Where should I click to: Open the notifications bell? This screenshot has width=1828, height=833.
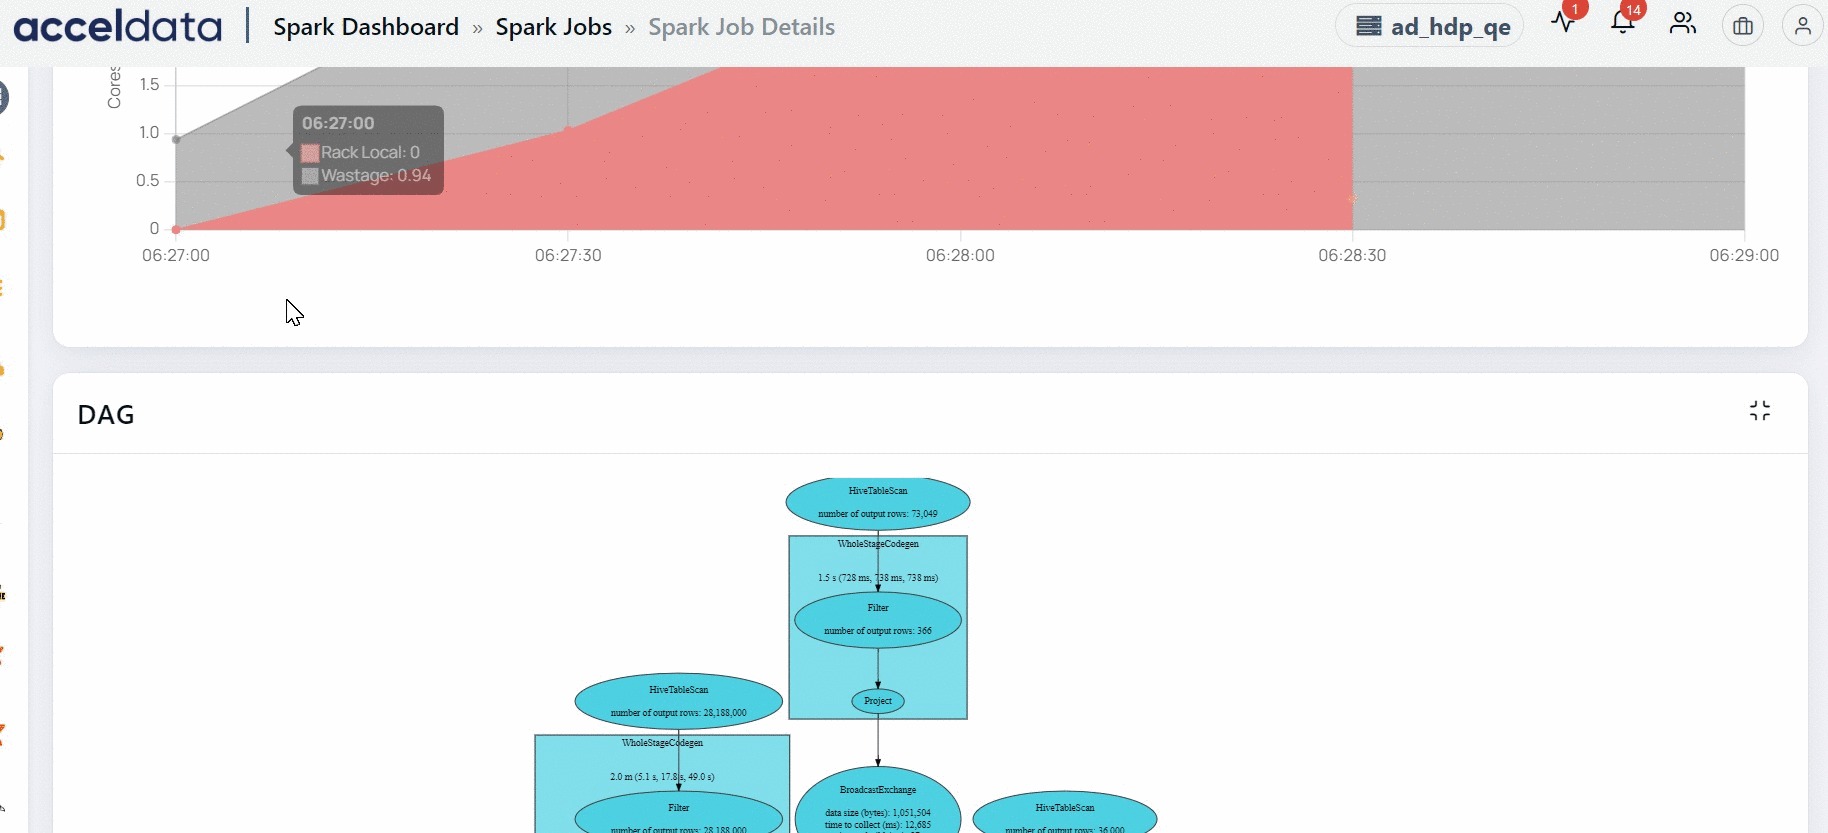click(x=1623, y=23)
